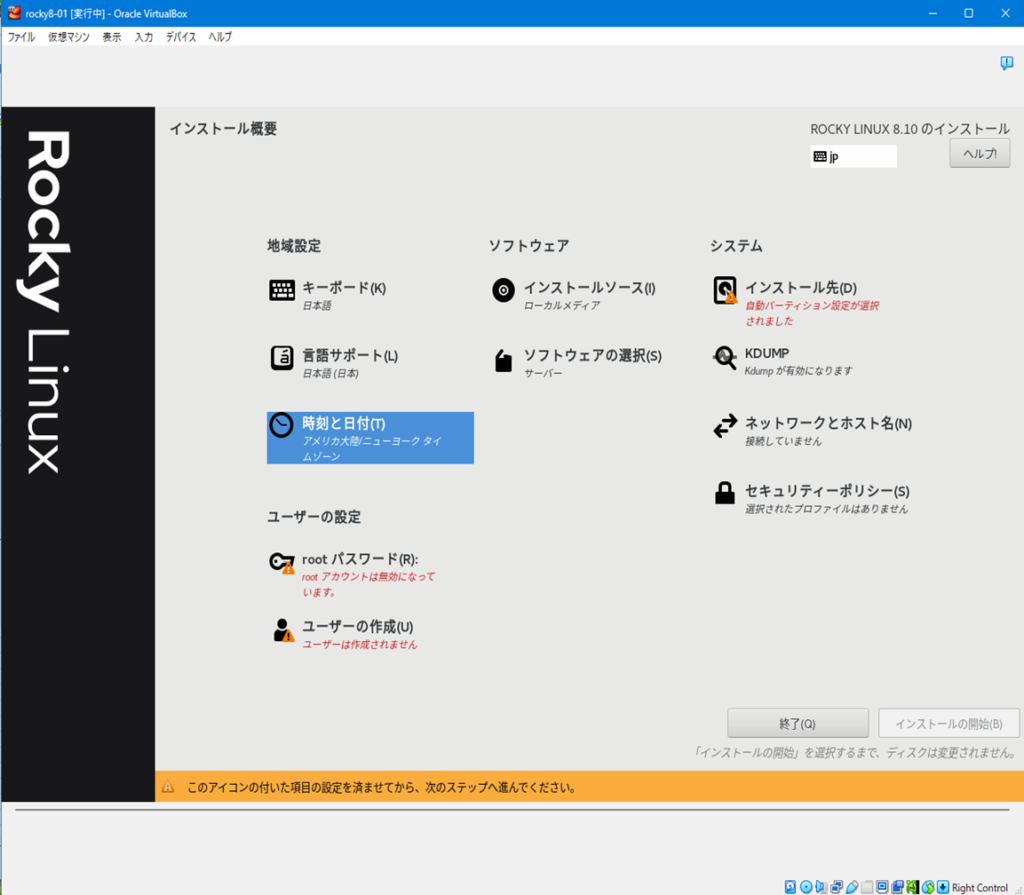1024x895 pixels.
Task: Open ソフトウェアの選択(S) label
Action: tap(593, 355)
